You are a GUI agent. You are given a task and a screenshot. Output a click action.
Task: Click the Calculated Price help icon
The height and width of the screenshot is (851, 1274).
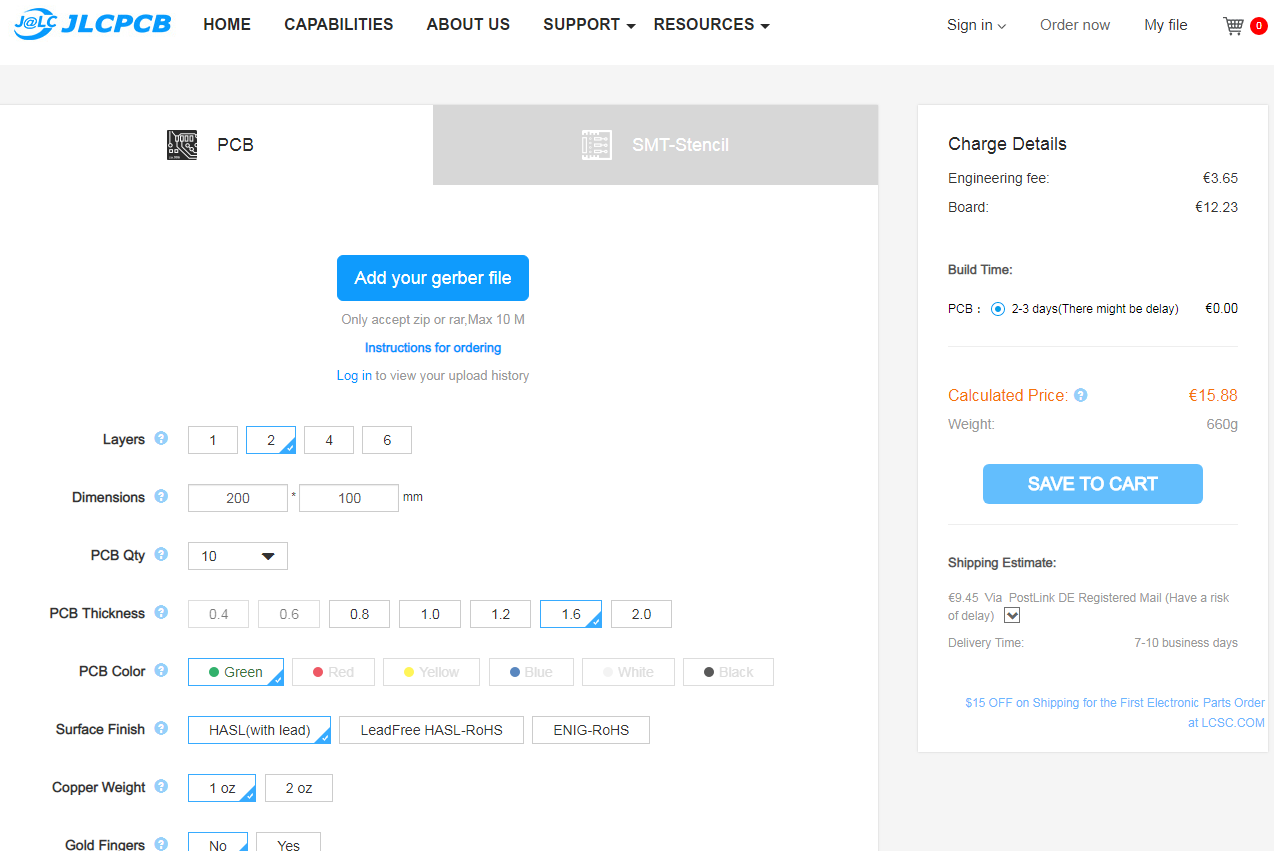point(1081,395)
